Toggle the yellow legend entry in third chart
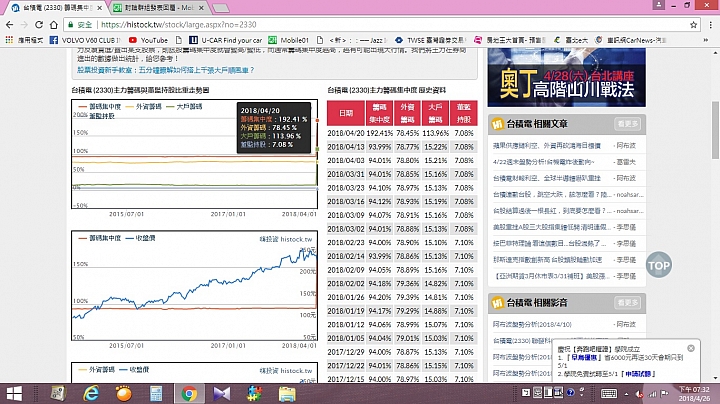The height and width of the screenshot is (404, 720). (x=96, y=370)
